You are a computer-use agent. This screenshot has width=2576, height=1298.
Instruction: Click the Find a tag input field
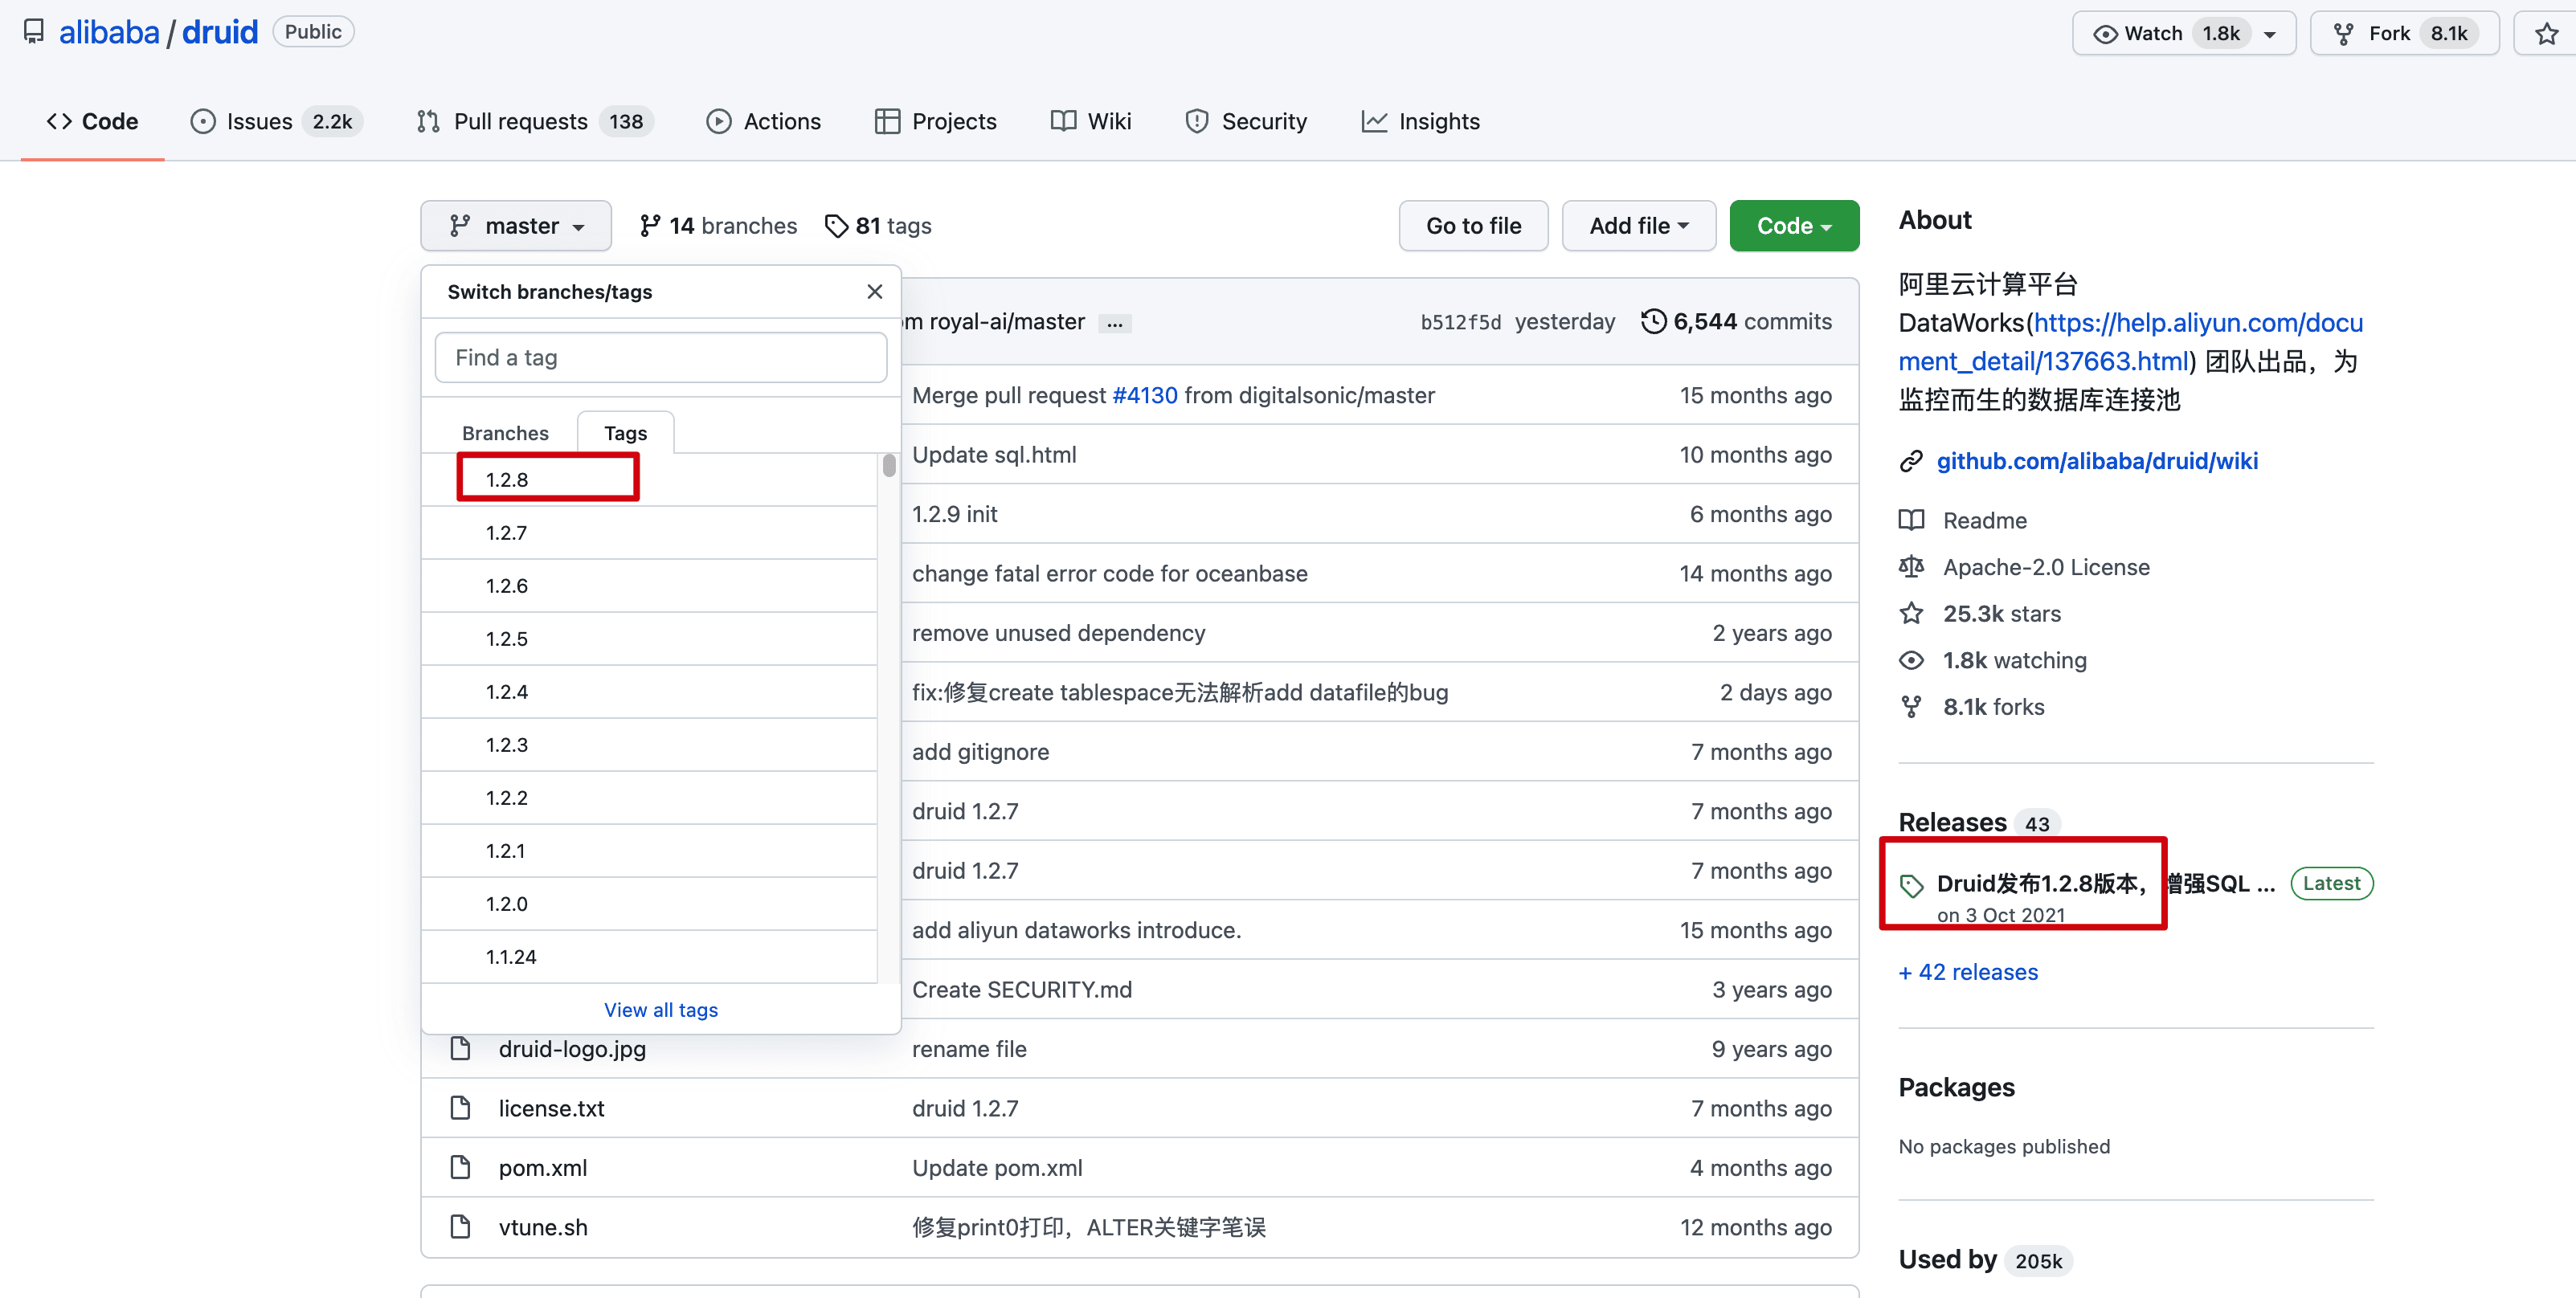(660, 357)
